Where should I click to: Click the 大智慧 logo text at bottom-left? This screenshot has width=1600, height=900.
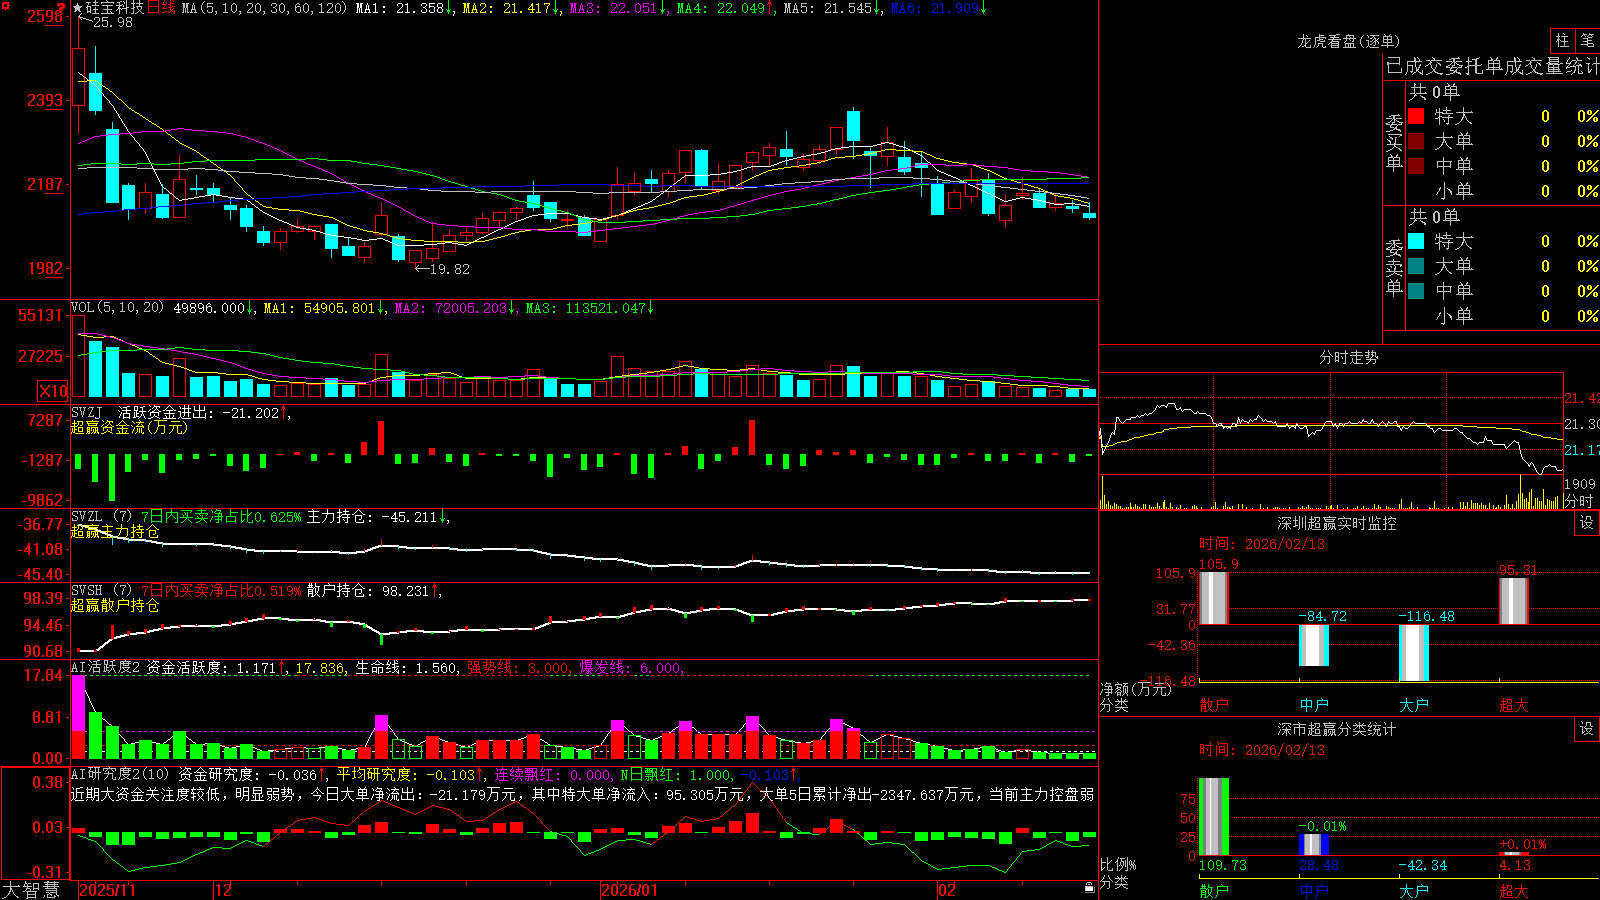(31, 890)
